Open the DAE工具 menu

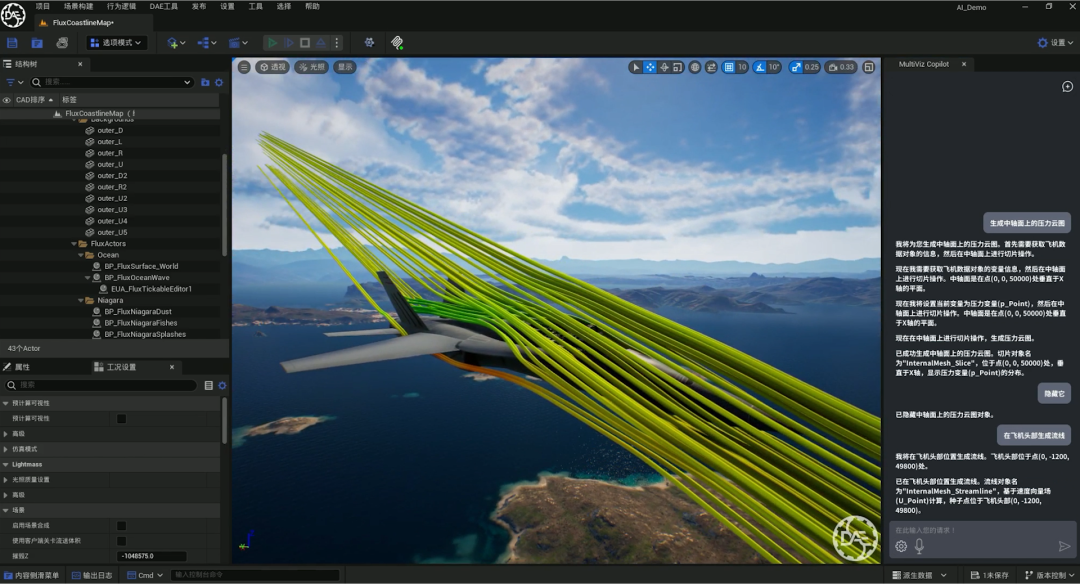pyautogui.click(x=163, y=6)
